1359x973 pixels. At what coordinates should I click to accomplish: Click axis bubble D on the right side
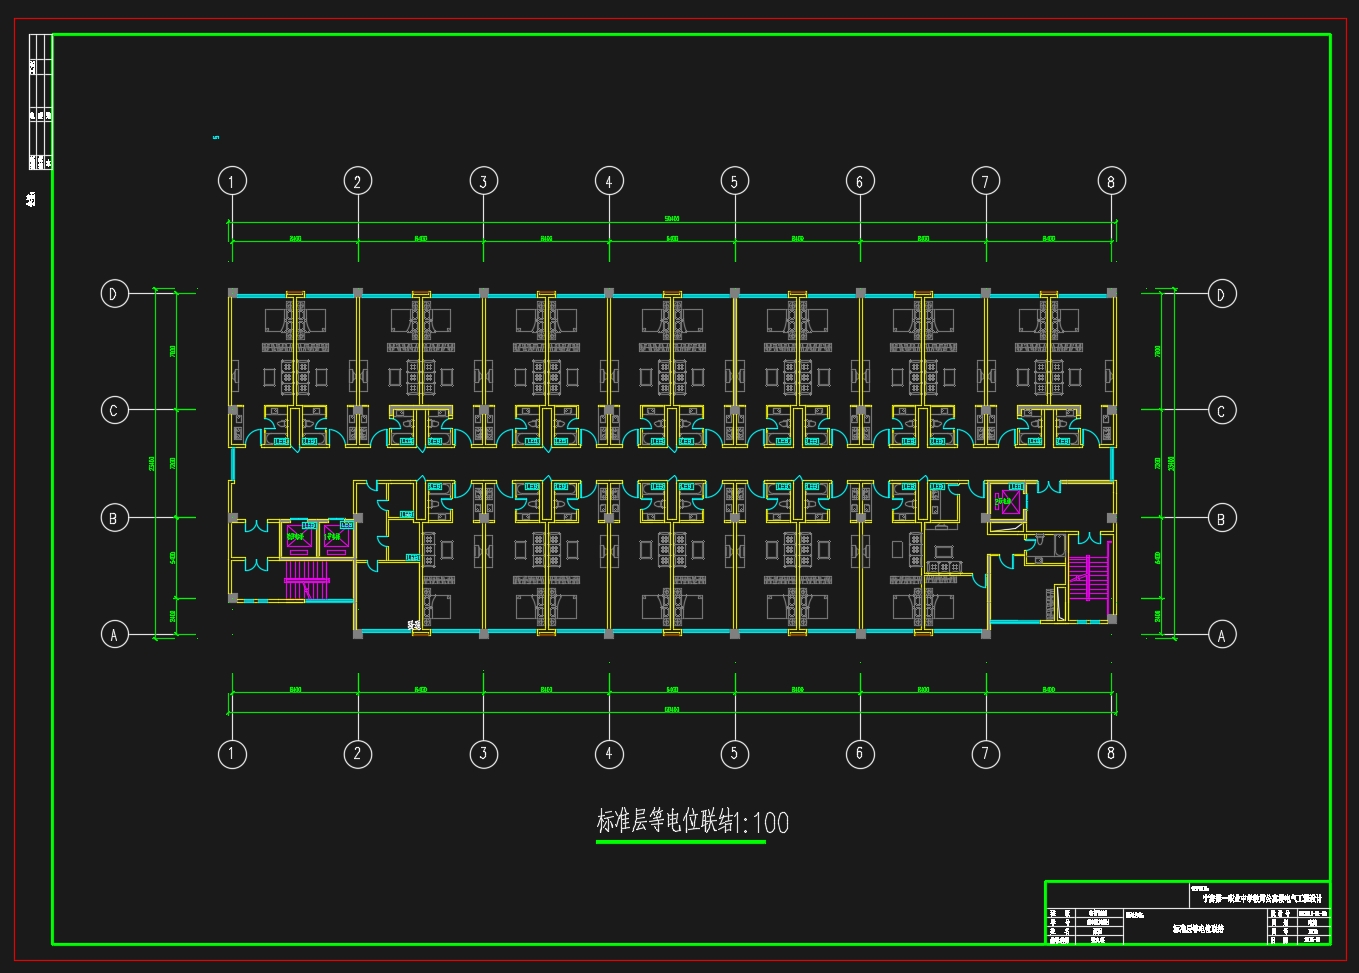click(1222, 294)
